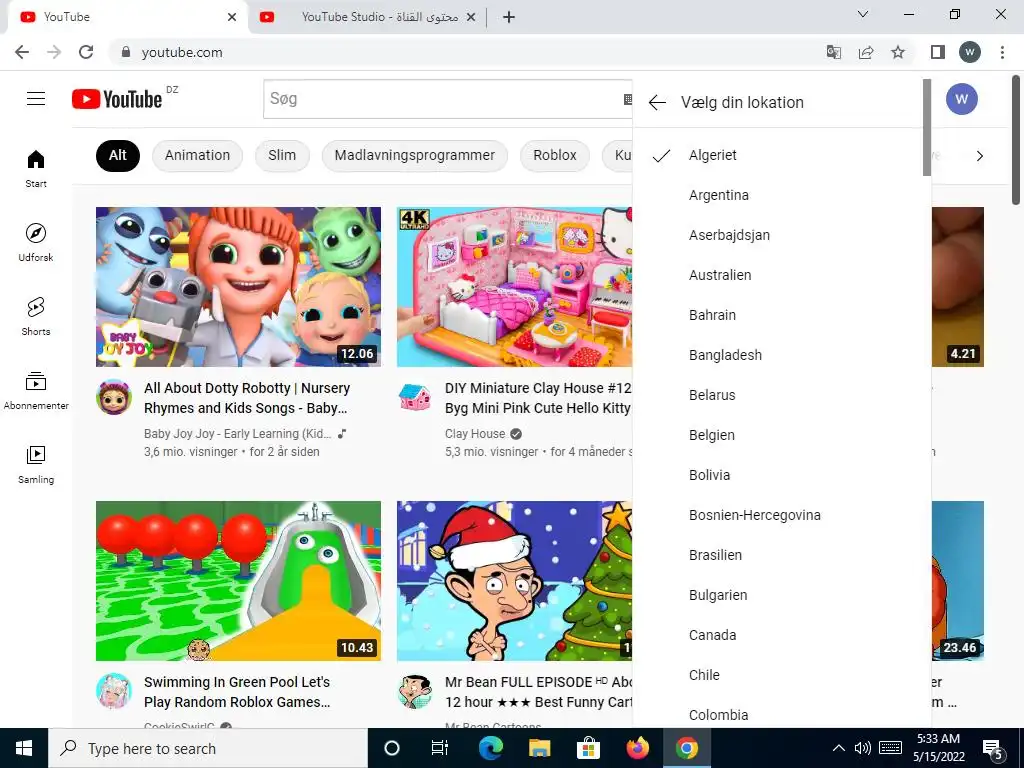Viewport: 1024px width, 768px height.
Task: Click the Baby Joy Joy channel avatar
Action: coord(114,397)
